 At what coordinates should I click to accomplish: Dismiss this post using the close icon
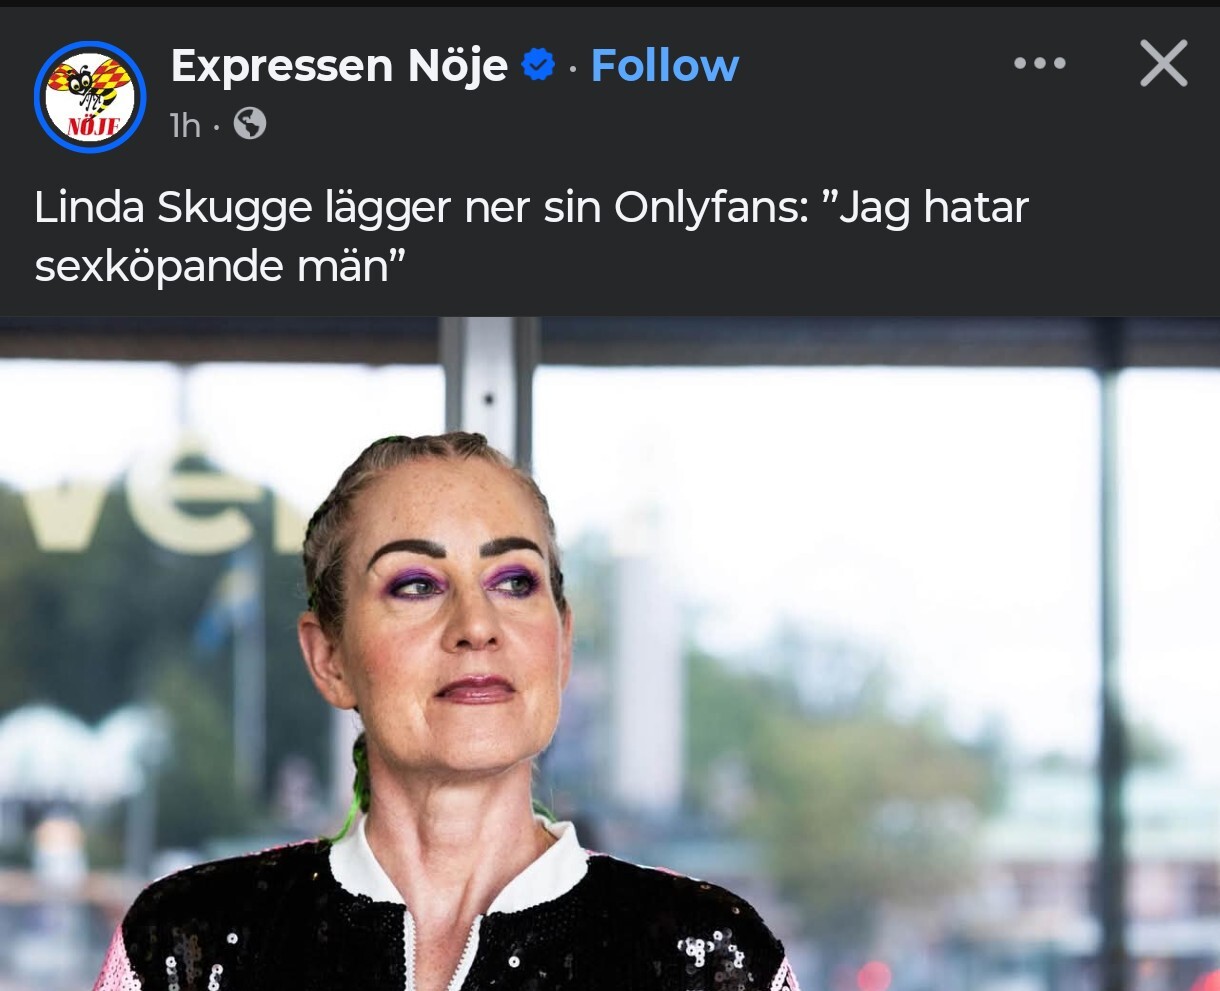tap(1164, 64)
